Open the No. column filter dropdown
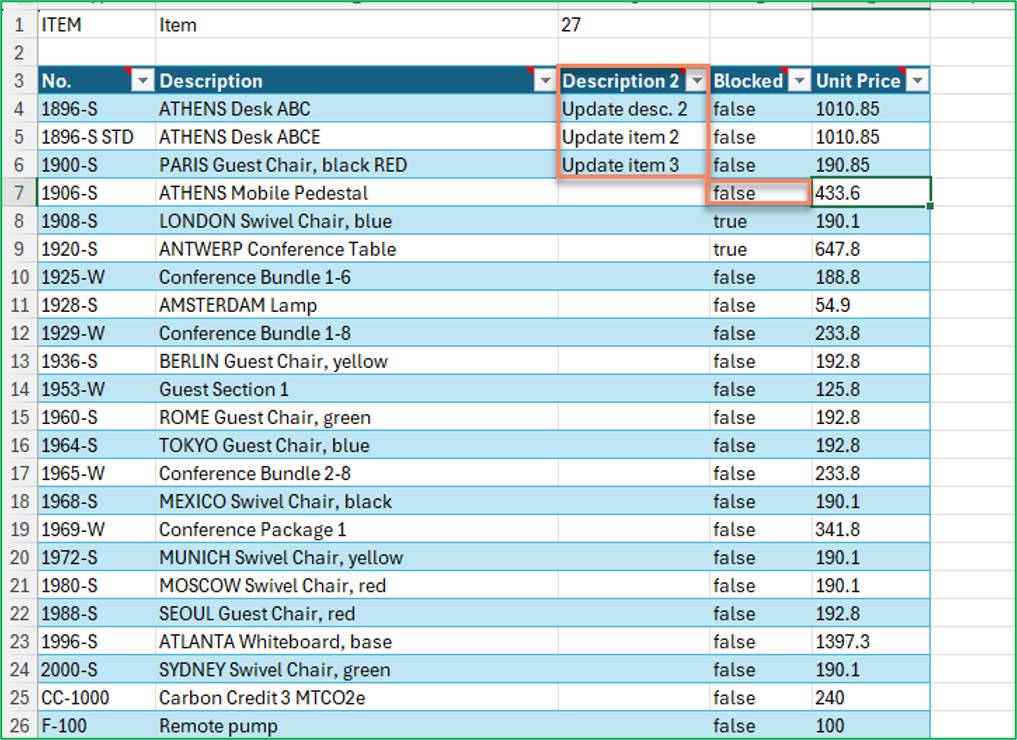This screenshot has width=1017, height=740. pyautogui.click(x=142, y=81)
